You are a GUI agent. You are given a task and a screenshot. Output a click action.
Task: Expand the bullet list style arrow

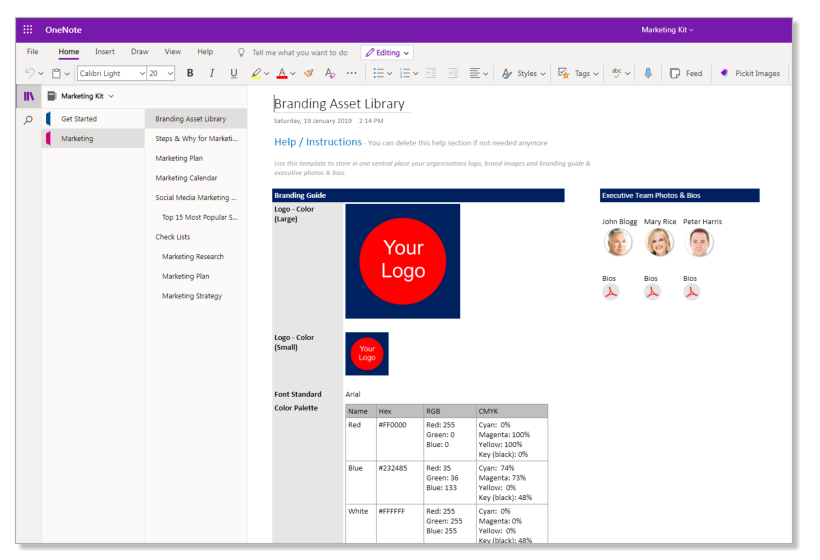[389, 74]
